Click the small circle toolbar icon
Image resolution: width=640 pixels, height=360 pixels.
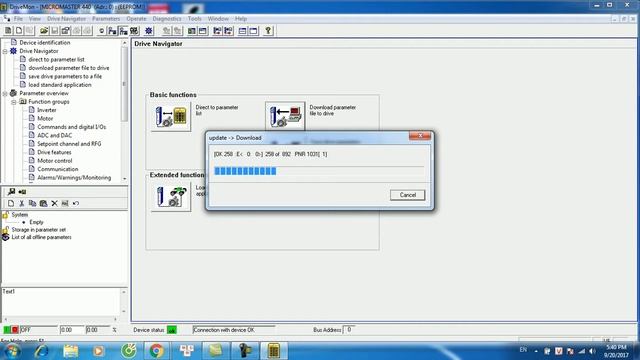pos(102,31)
